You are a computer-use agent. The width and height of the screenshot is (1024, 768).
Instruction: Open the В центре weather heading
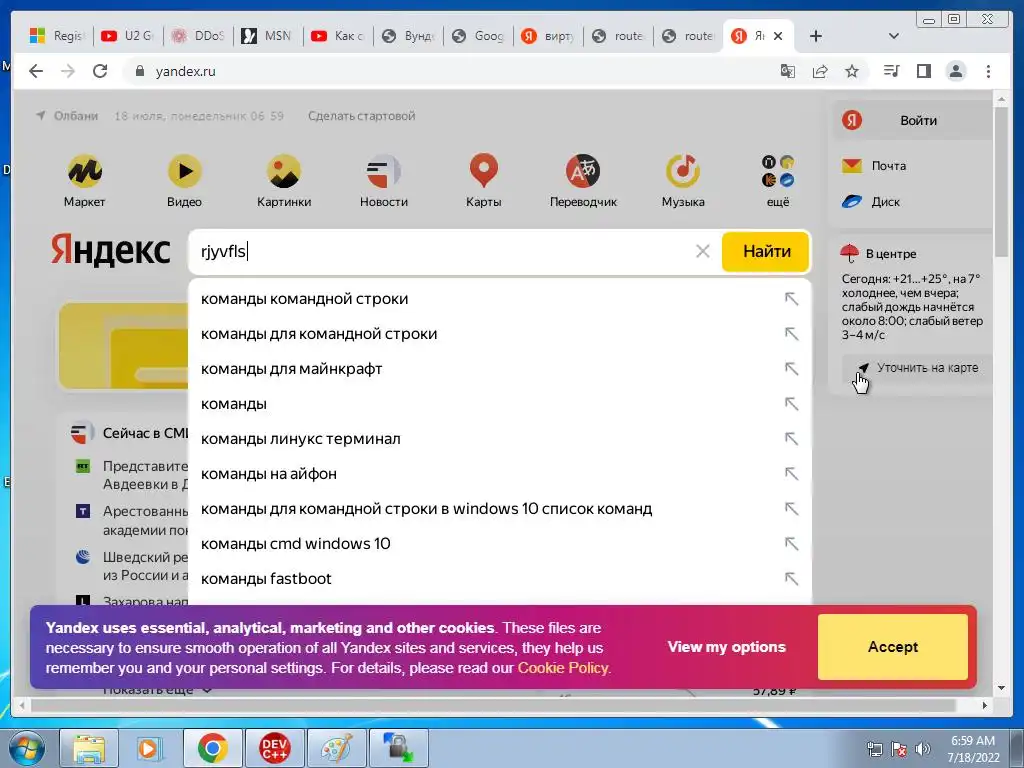891,253
